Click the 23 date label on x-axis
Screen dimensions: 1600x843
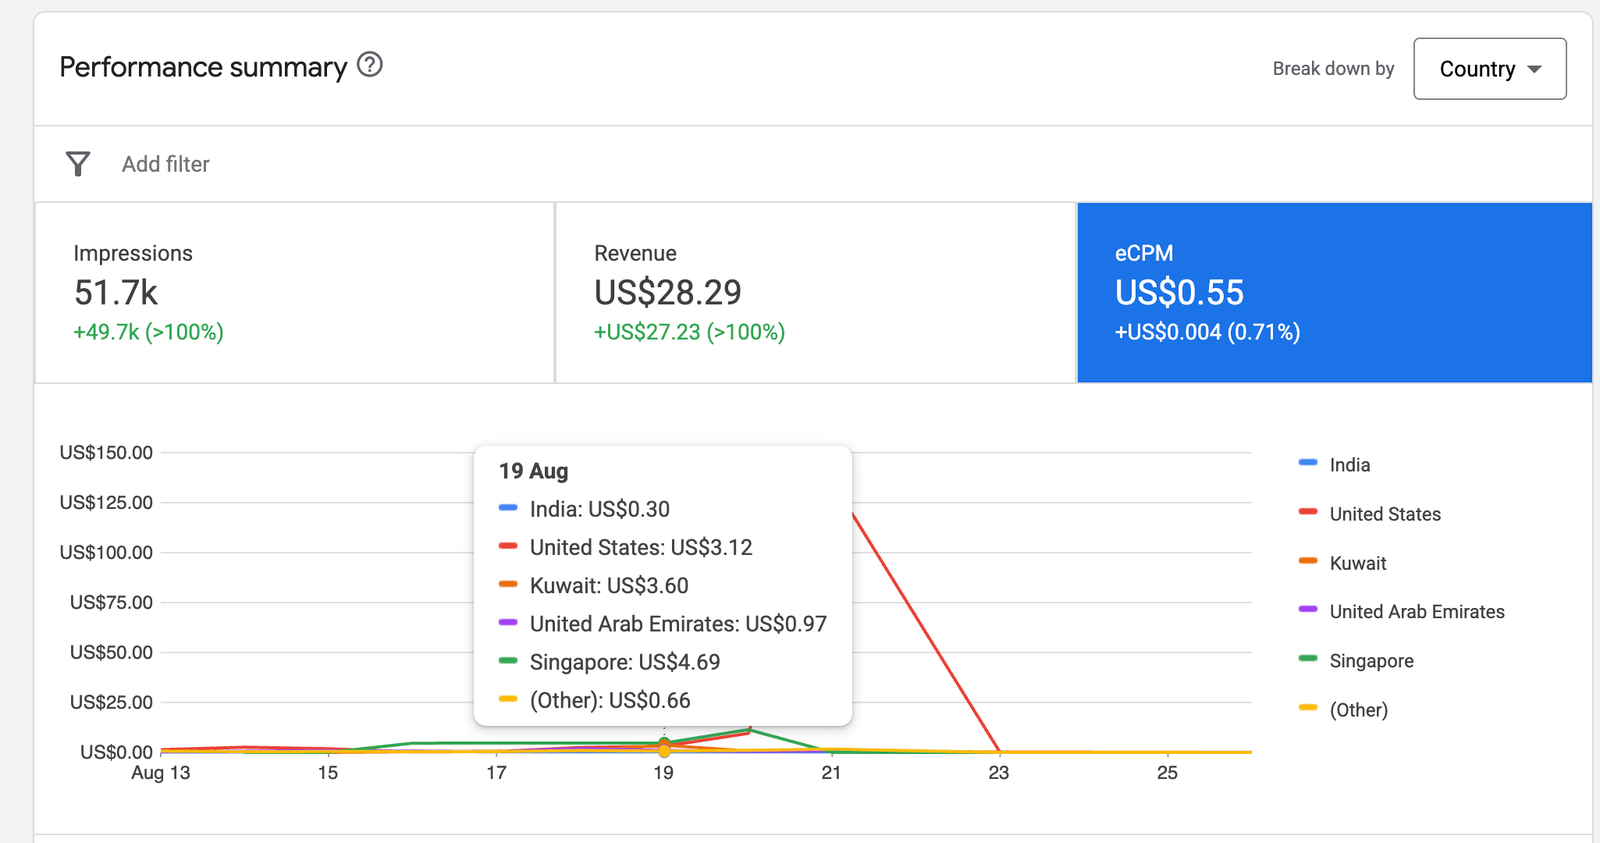click(999, 773)
